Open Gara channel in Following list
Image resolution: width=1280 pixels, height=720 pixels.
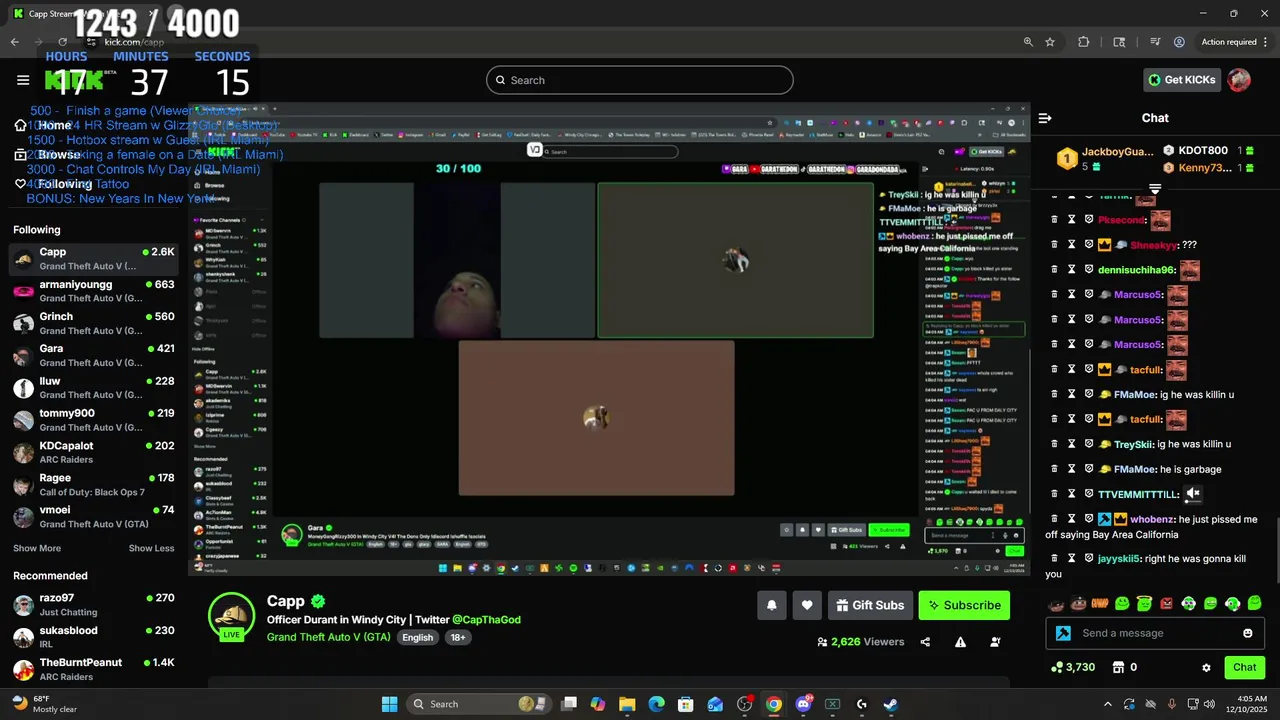point(94,355)
